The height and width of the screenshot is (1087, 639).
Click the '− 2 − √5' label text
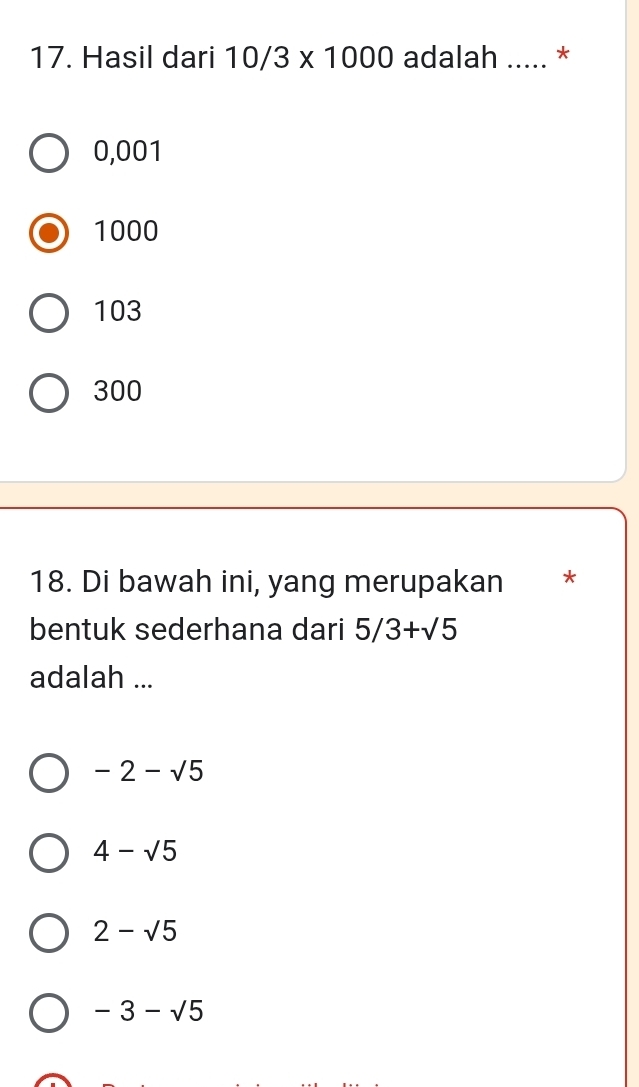(x=149, y=770)
